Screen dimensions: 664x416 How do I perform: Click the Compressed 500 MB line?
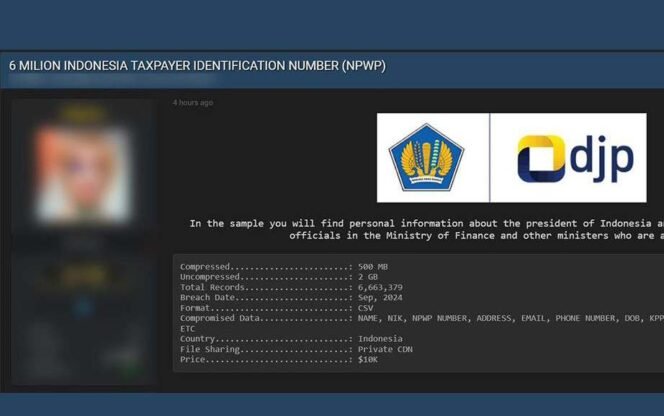[x=283, y=267]
